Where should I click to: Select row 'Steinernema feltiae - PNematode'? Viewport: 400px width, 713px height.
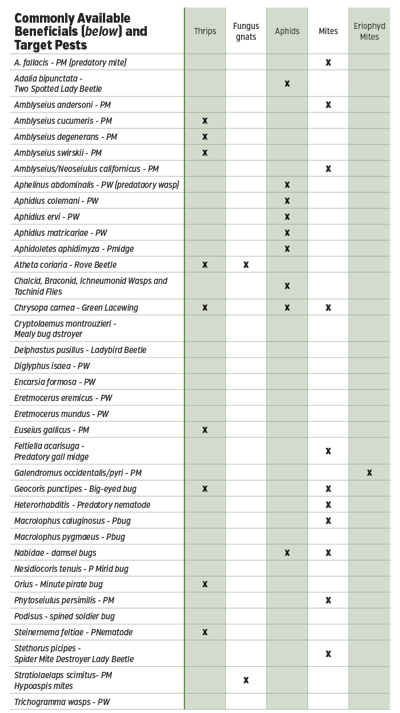(x=200, y=632)
